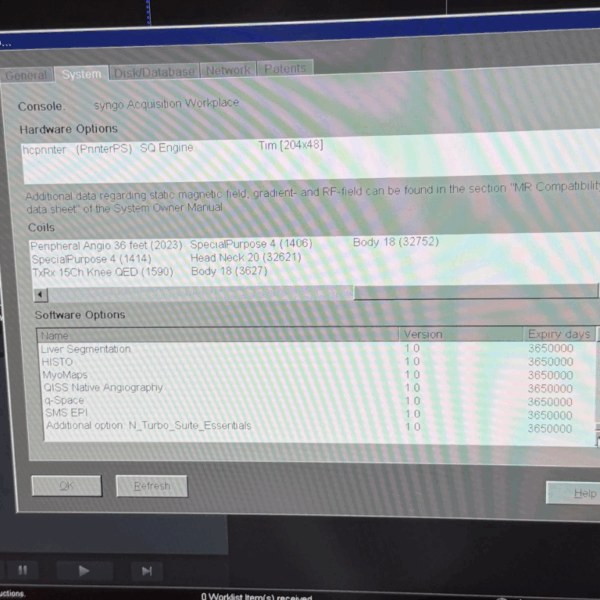Click the OK button
This screenshot has height=600, width=600.
(x=67, y=486)
